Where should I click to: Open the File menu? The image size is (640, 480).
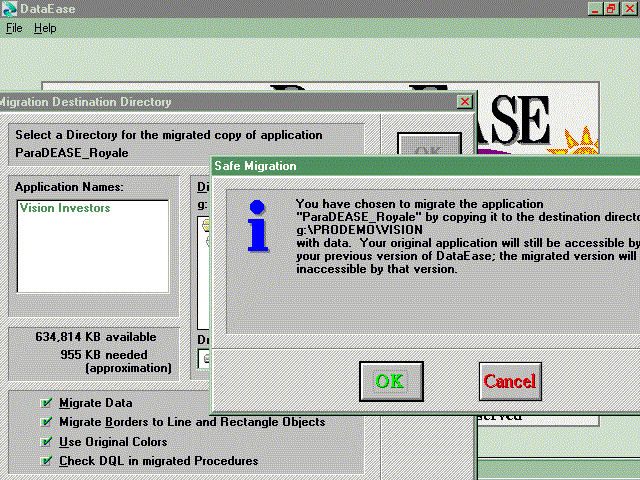(x=14, y=28)
